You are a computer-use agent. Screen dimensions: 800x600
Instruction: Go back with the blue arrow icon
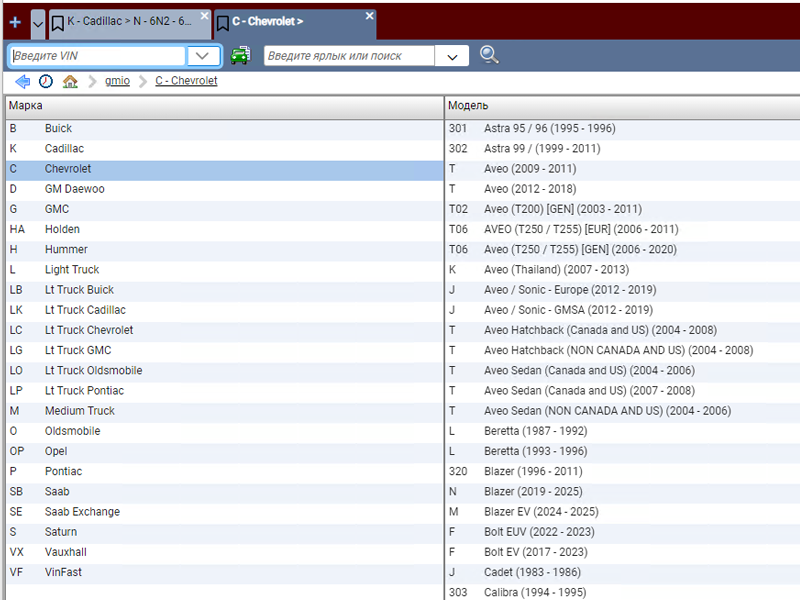[x=22, y=81]
